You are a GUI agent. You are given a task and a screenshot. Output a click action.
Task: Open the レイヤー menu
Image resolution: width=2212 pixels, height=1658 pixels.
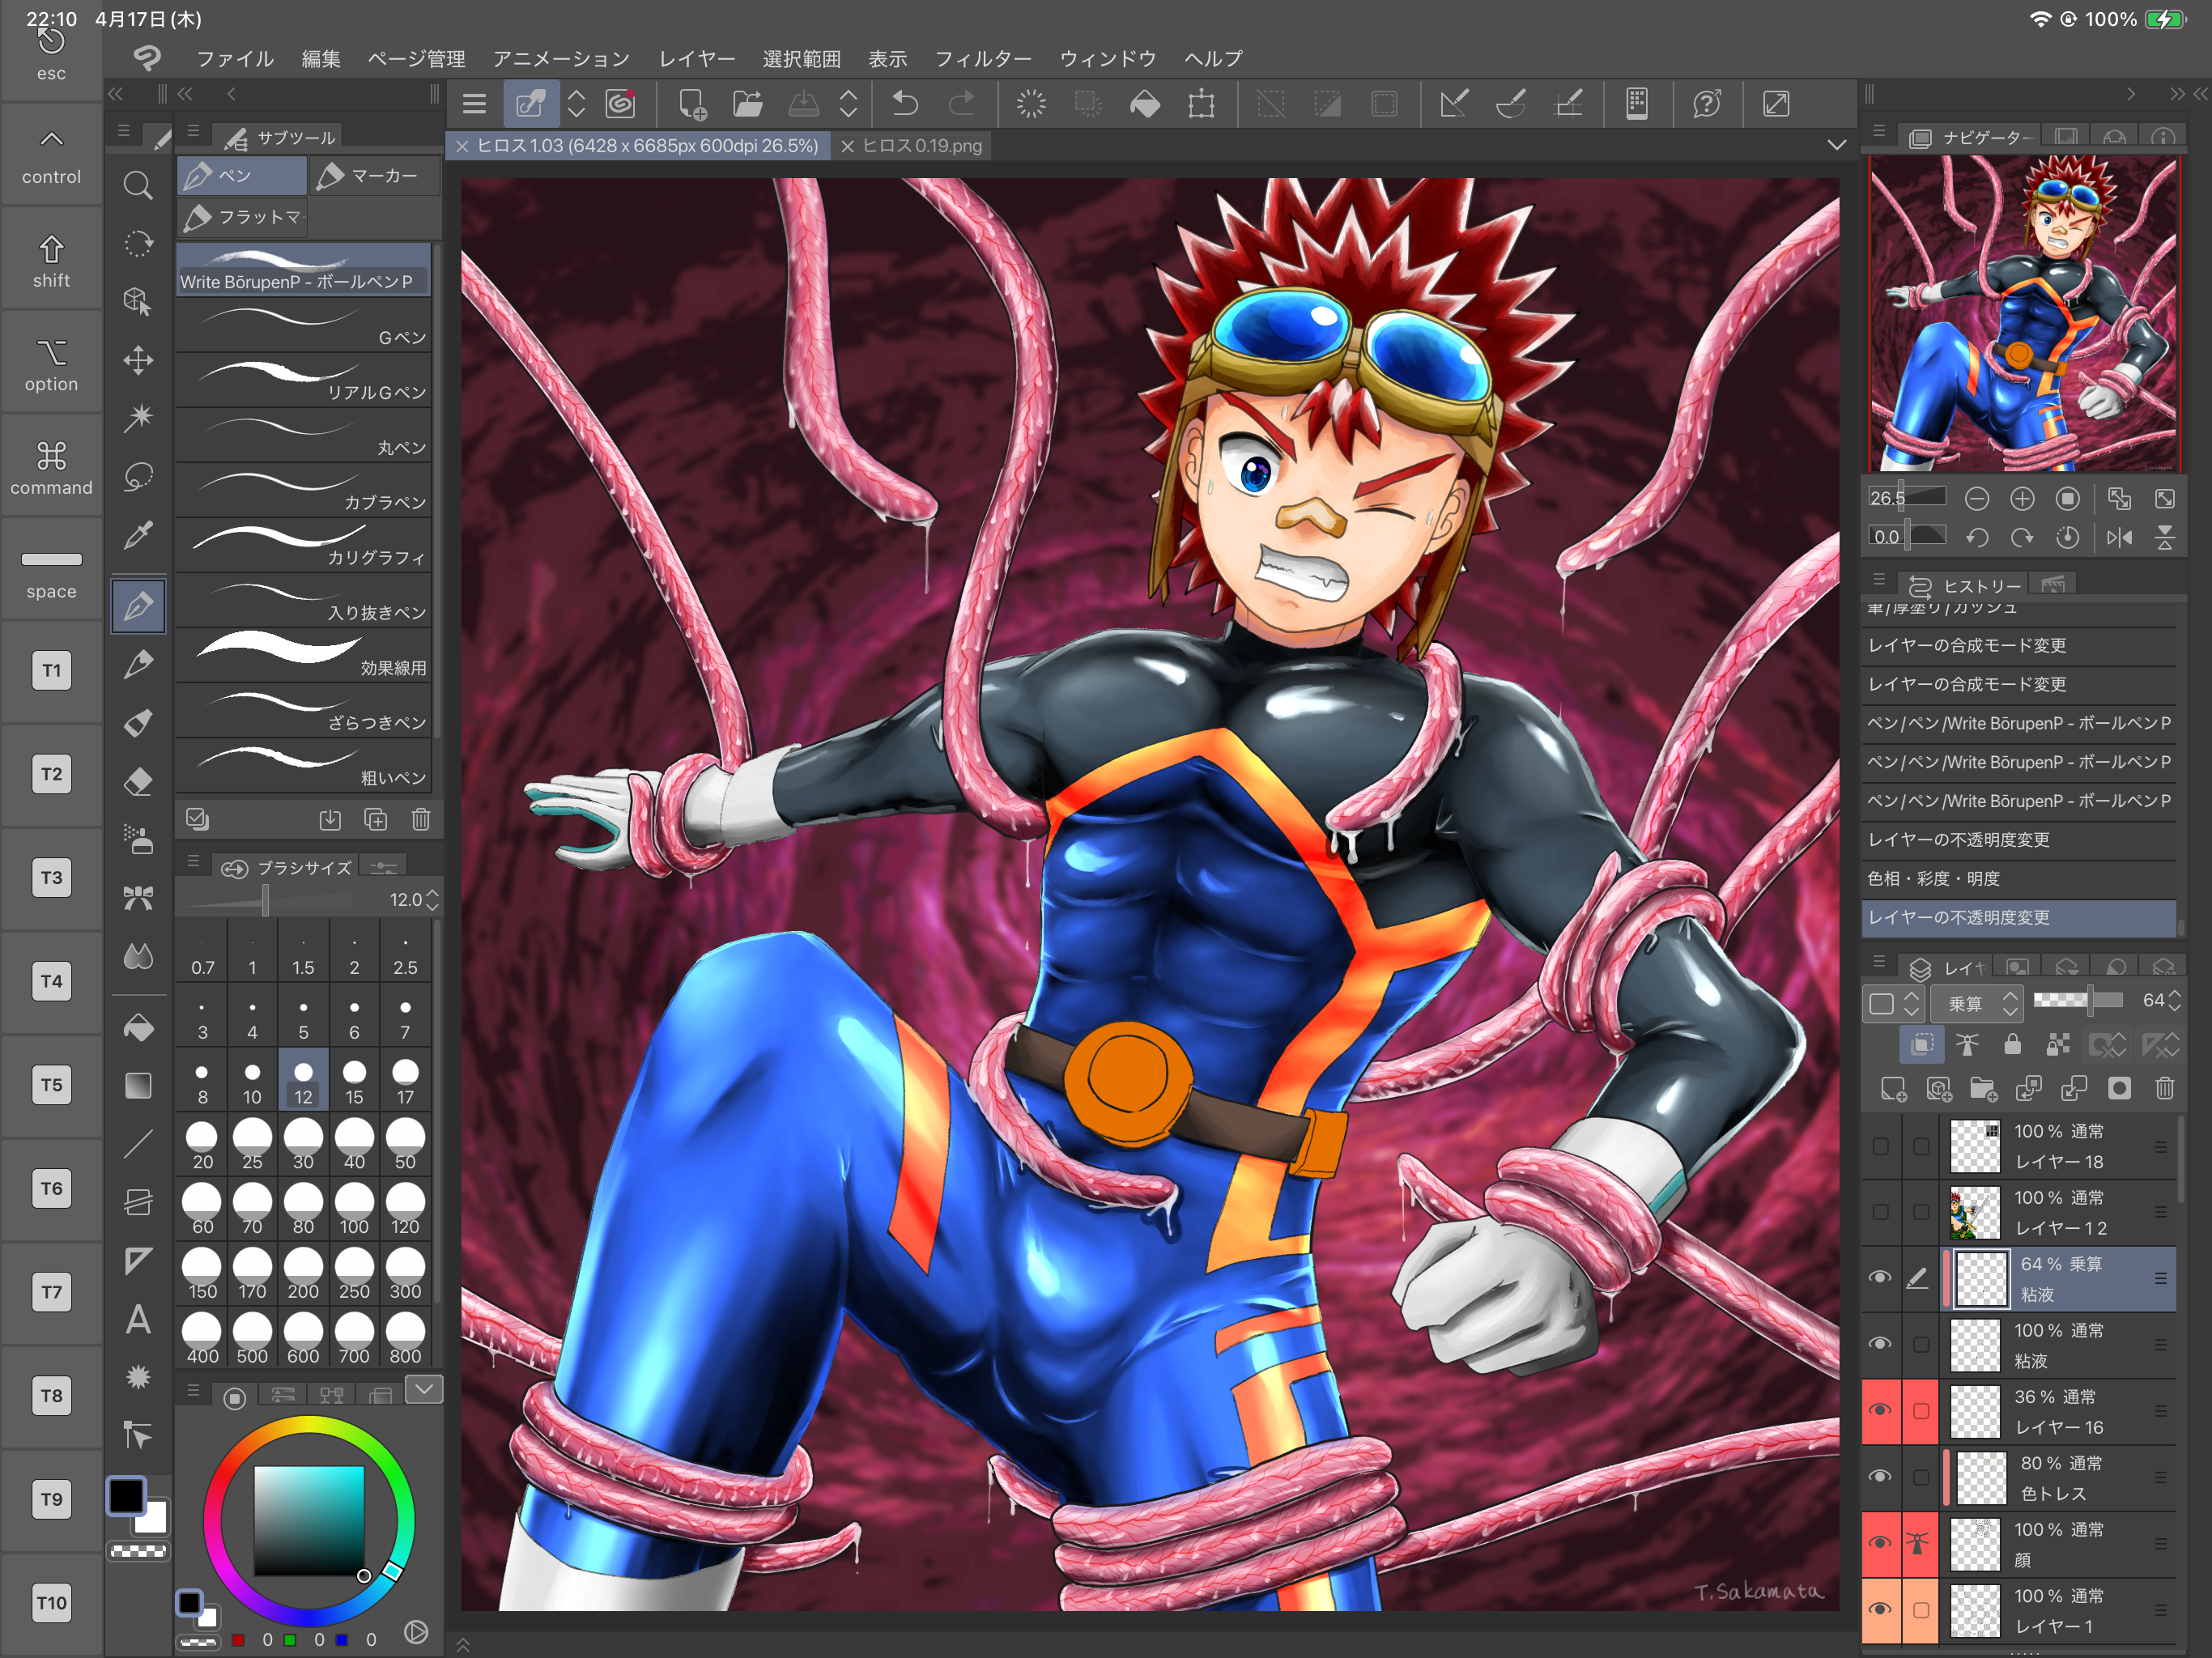point(696,59)
